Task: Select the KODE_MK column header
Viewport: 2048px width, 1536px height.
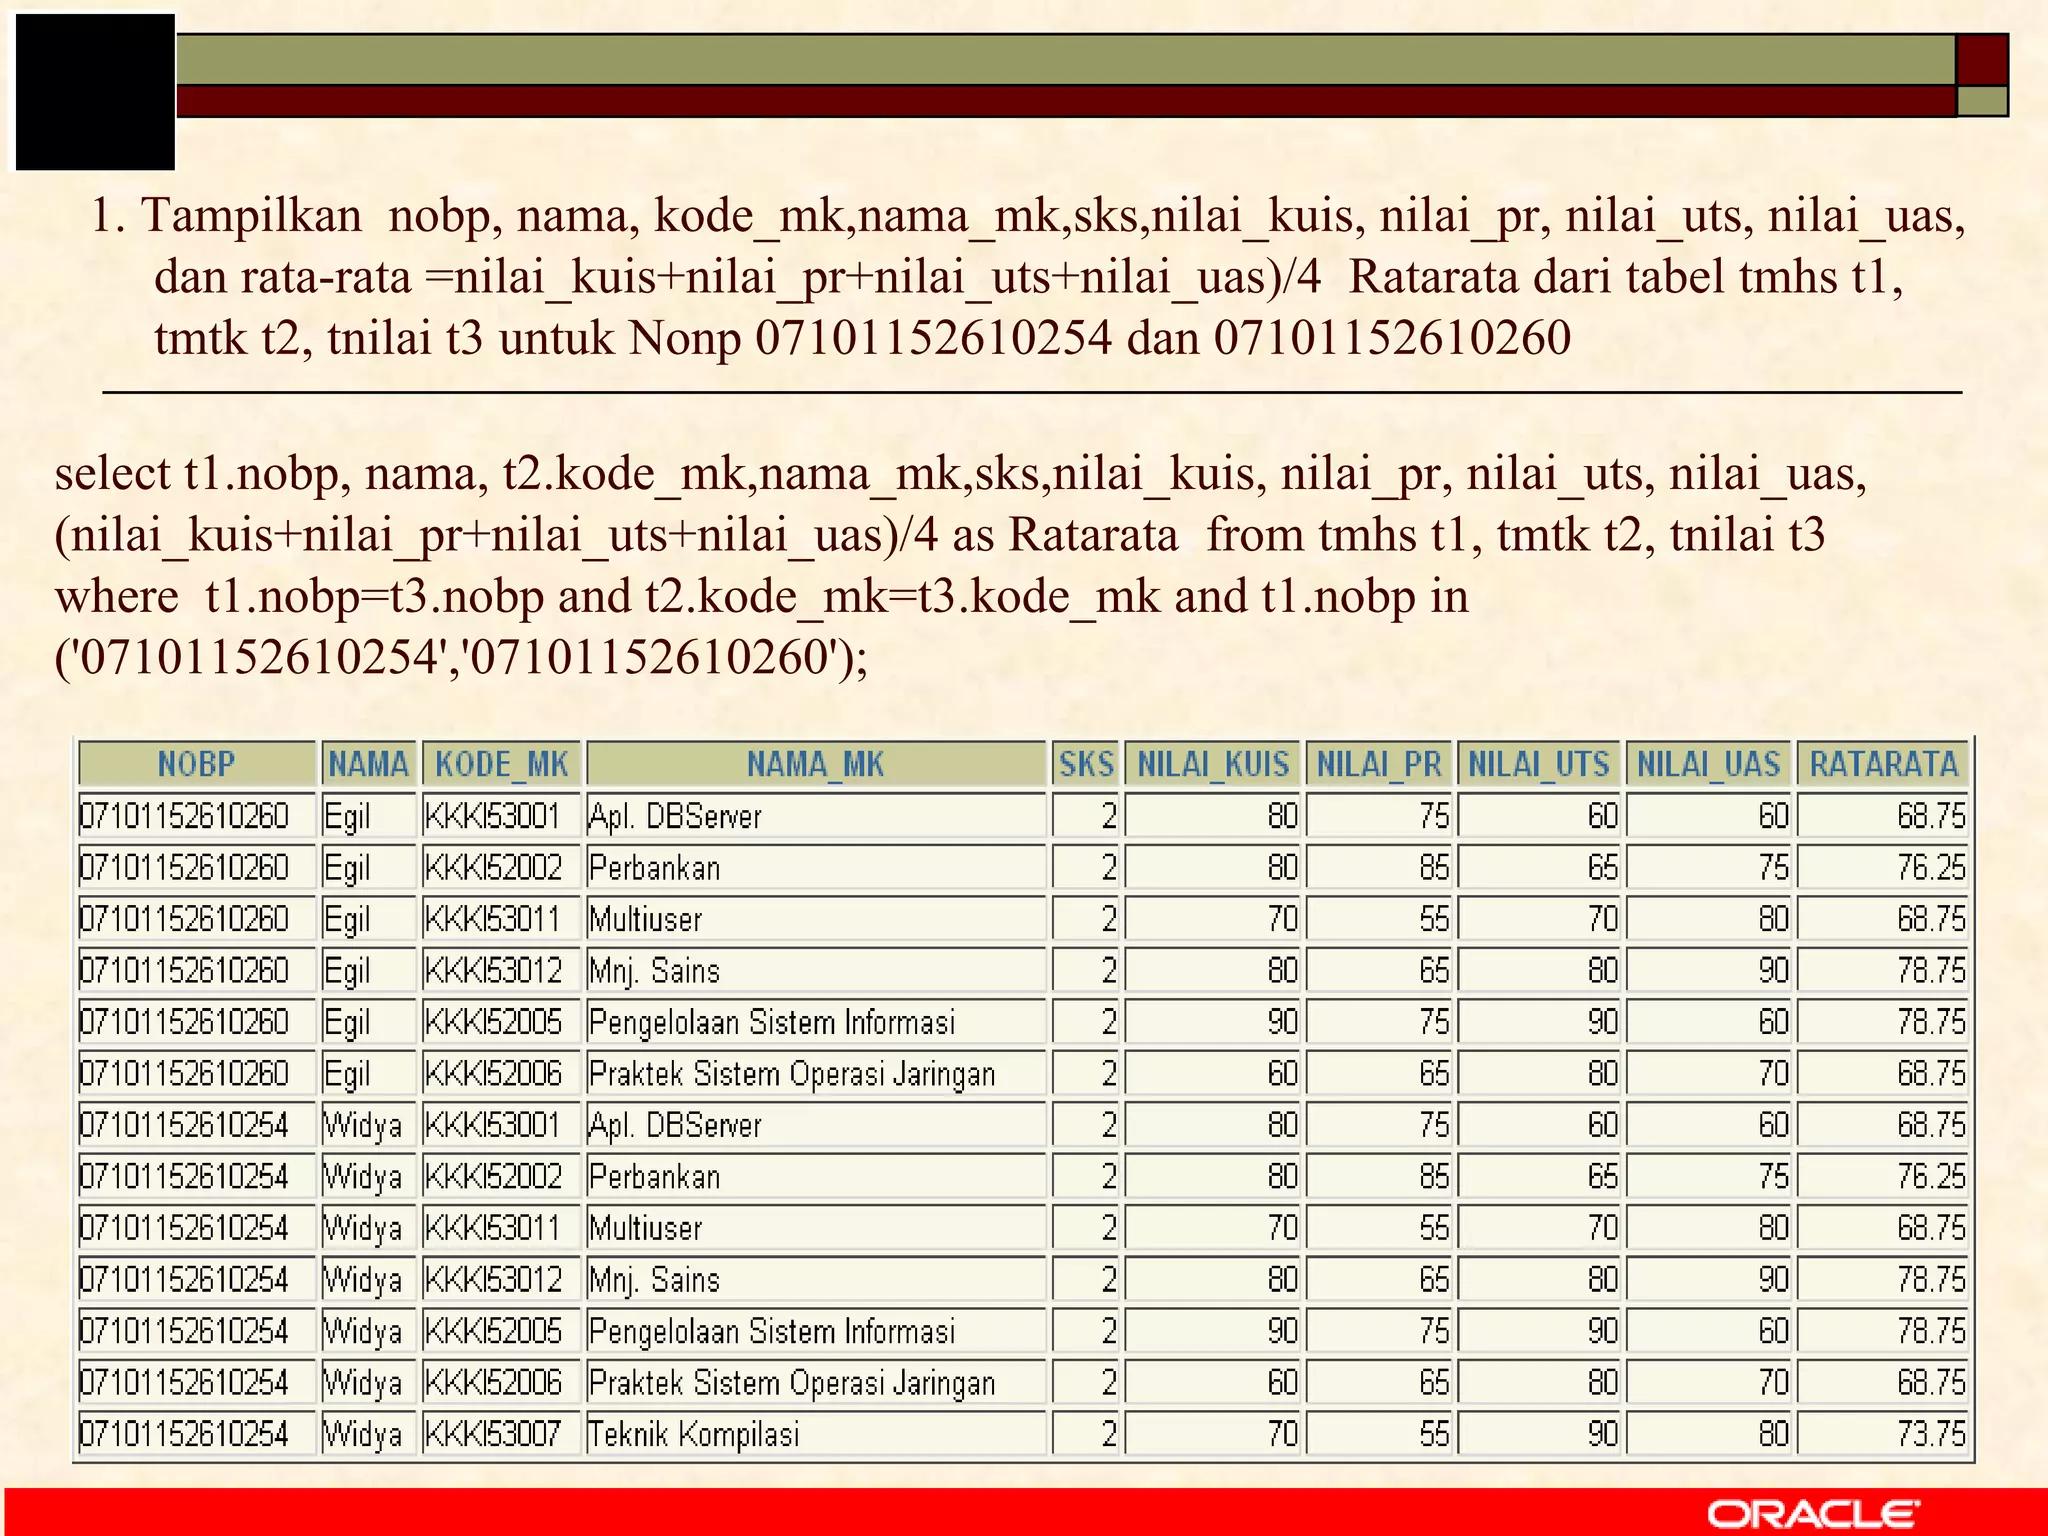Action: click(x=501, y=764)
